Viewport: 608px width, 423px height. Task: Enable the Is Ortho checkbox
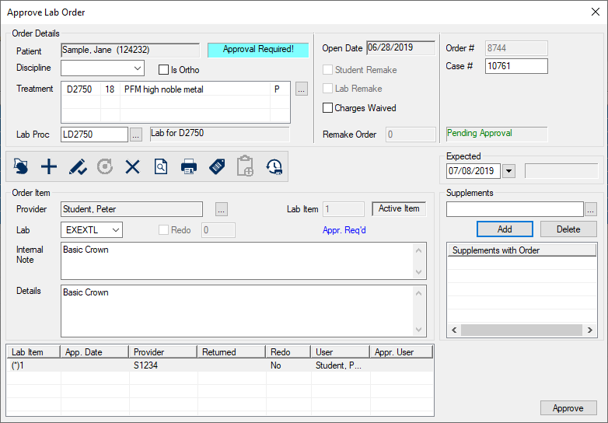165,69
